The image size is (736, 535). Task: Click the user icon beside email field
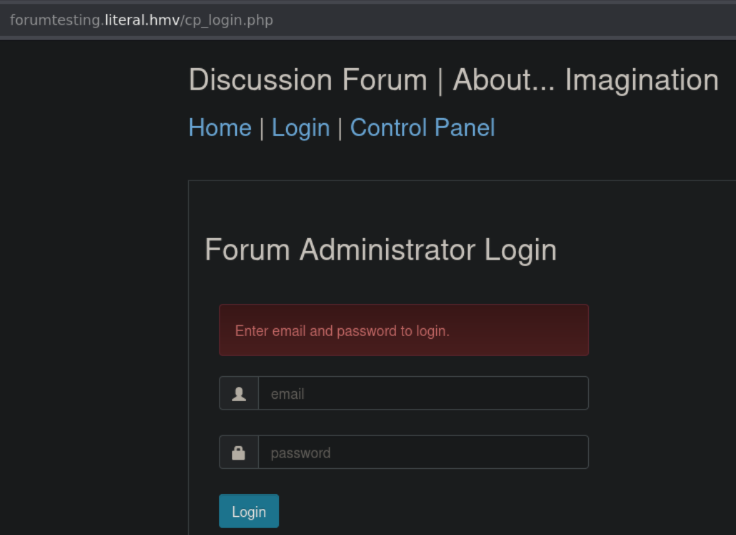click(239, 394)
